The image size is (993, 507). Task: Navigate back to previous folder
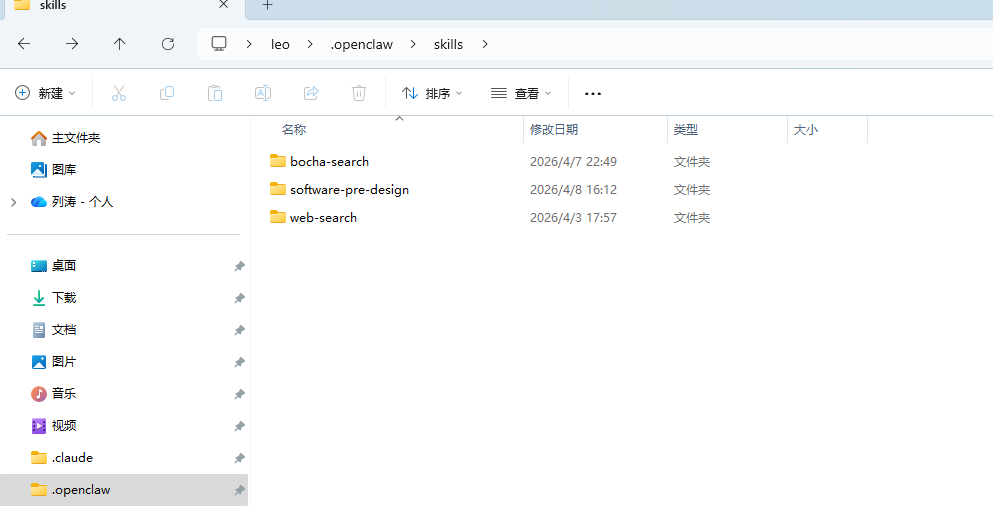pos(24,44)
